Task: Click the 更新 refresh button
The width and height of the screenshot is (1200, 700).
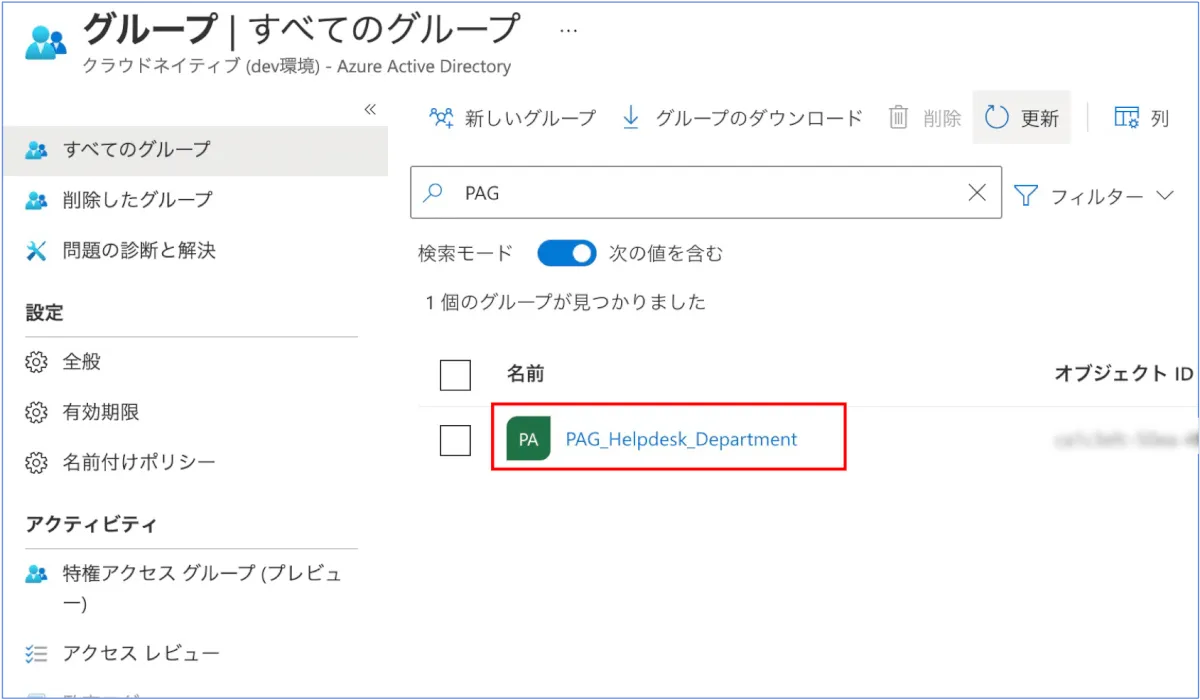Action: click(1021, 118)
